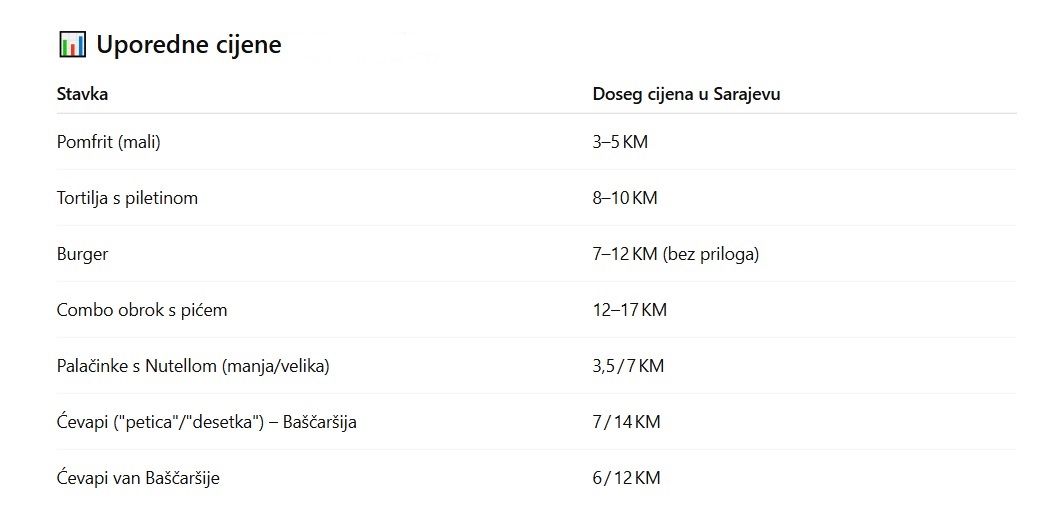Click '7–12 KM (bez priloga)' cell

pos(675,254)
